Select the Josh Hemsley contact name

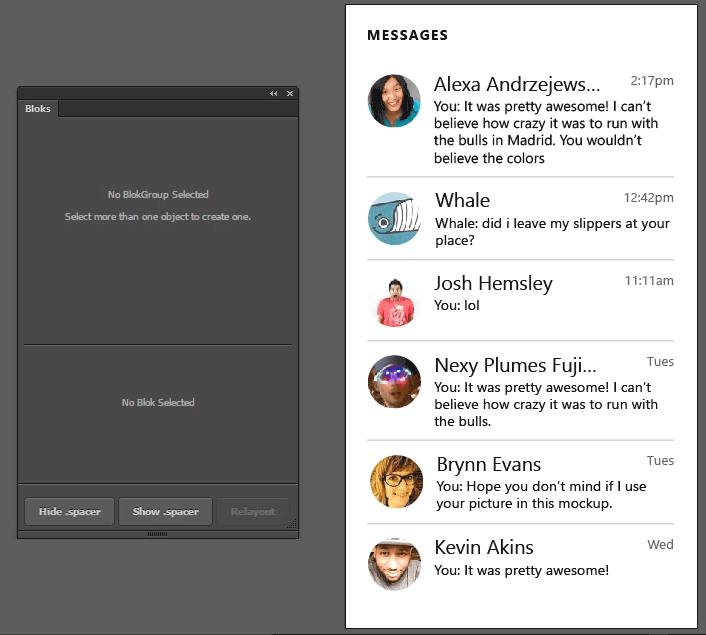click(x=493, y=283)
